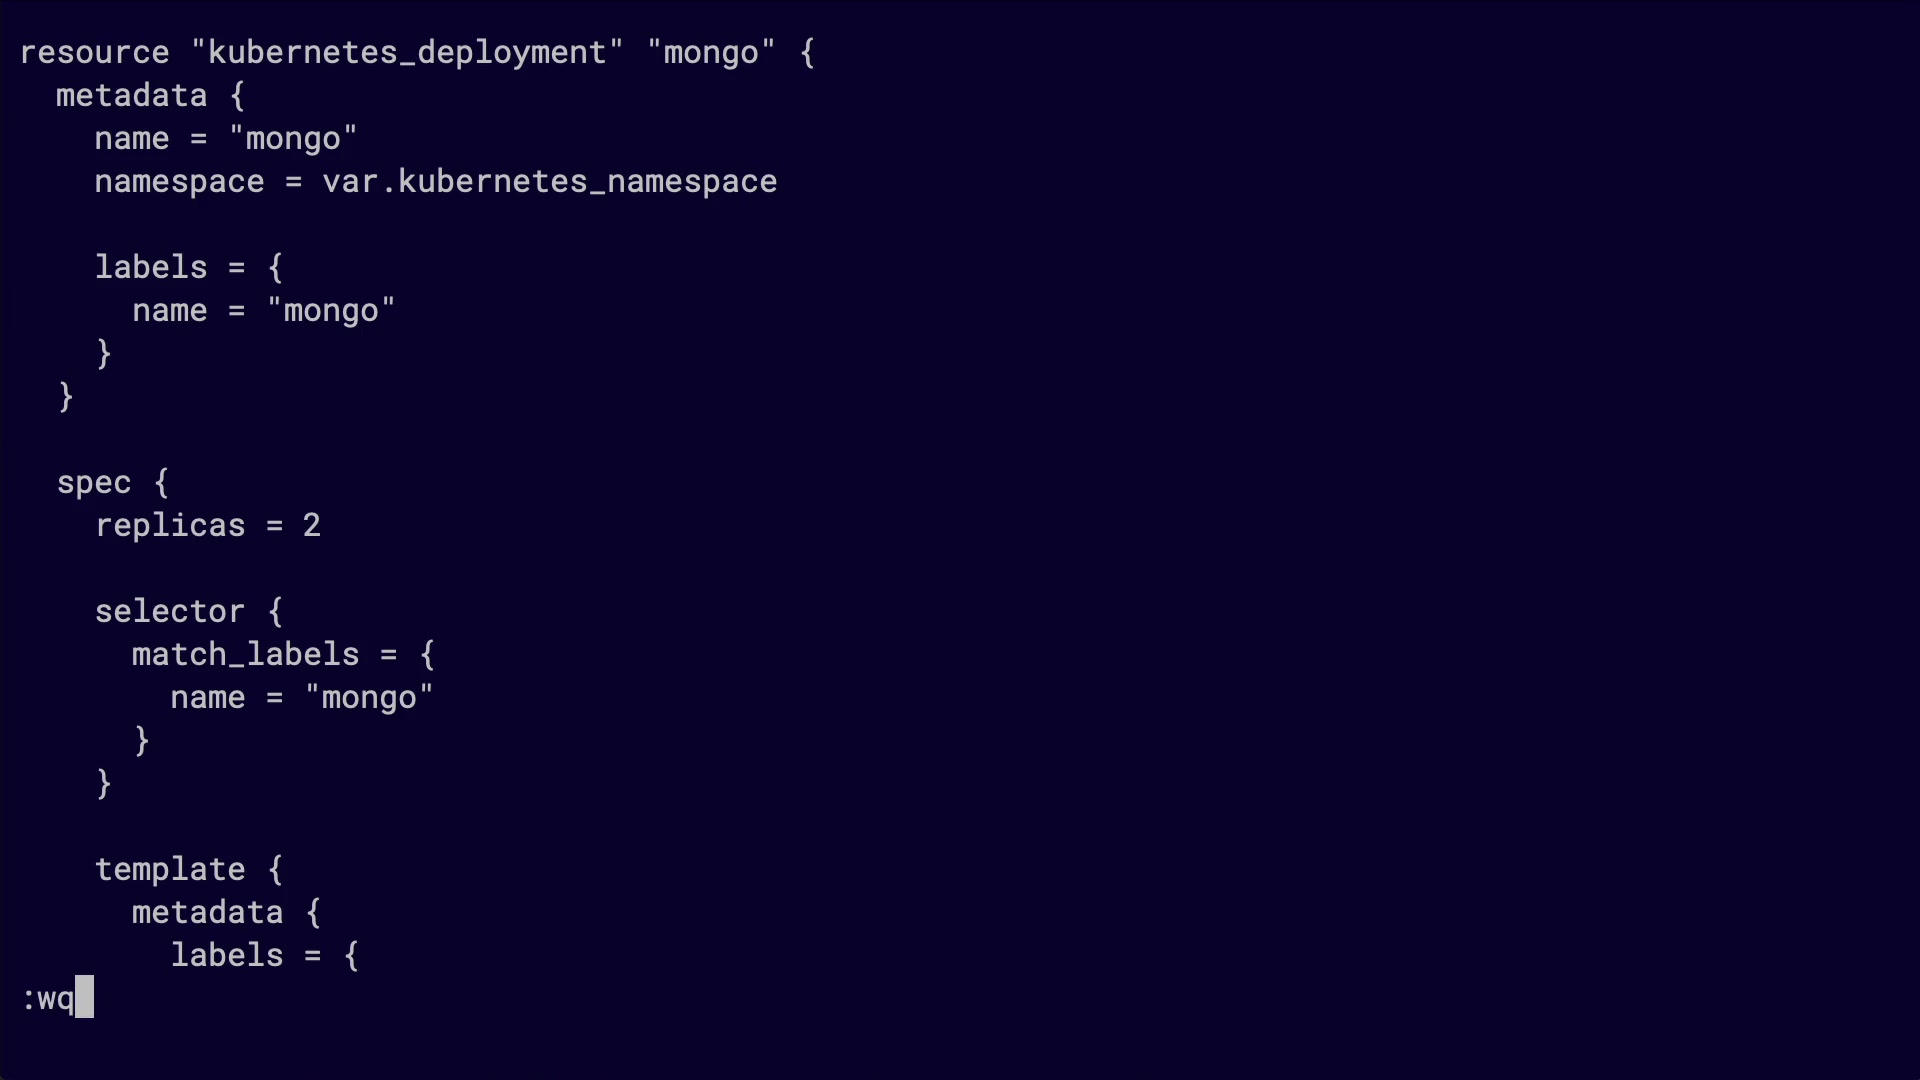Click the "mongo" resource name on the first line
The width and height of the screenshot is (1920, 1080).
click(x=711, y=52)
